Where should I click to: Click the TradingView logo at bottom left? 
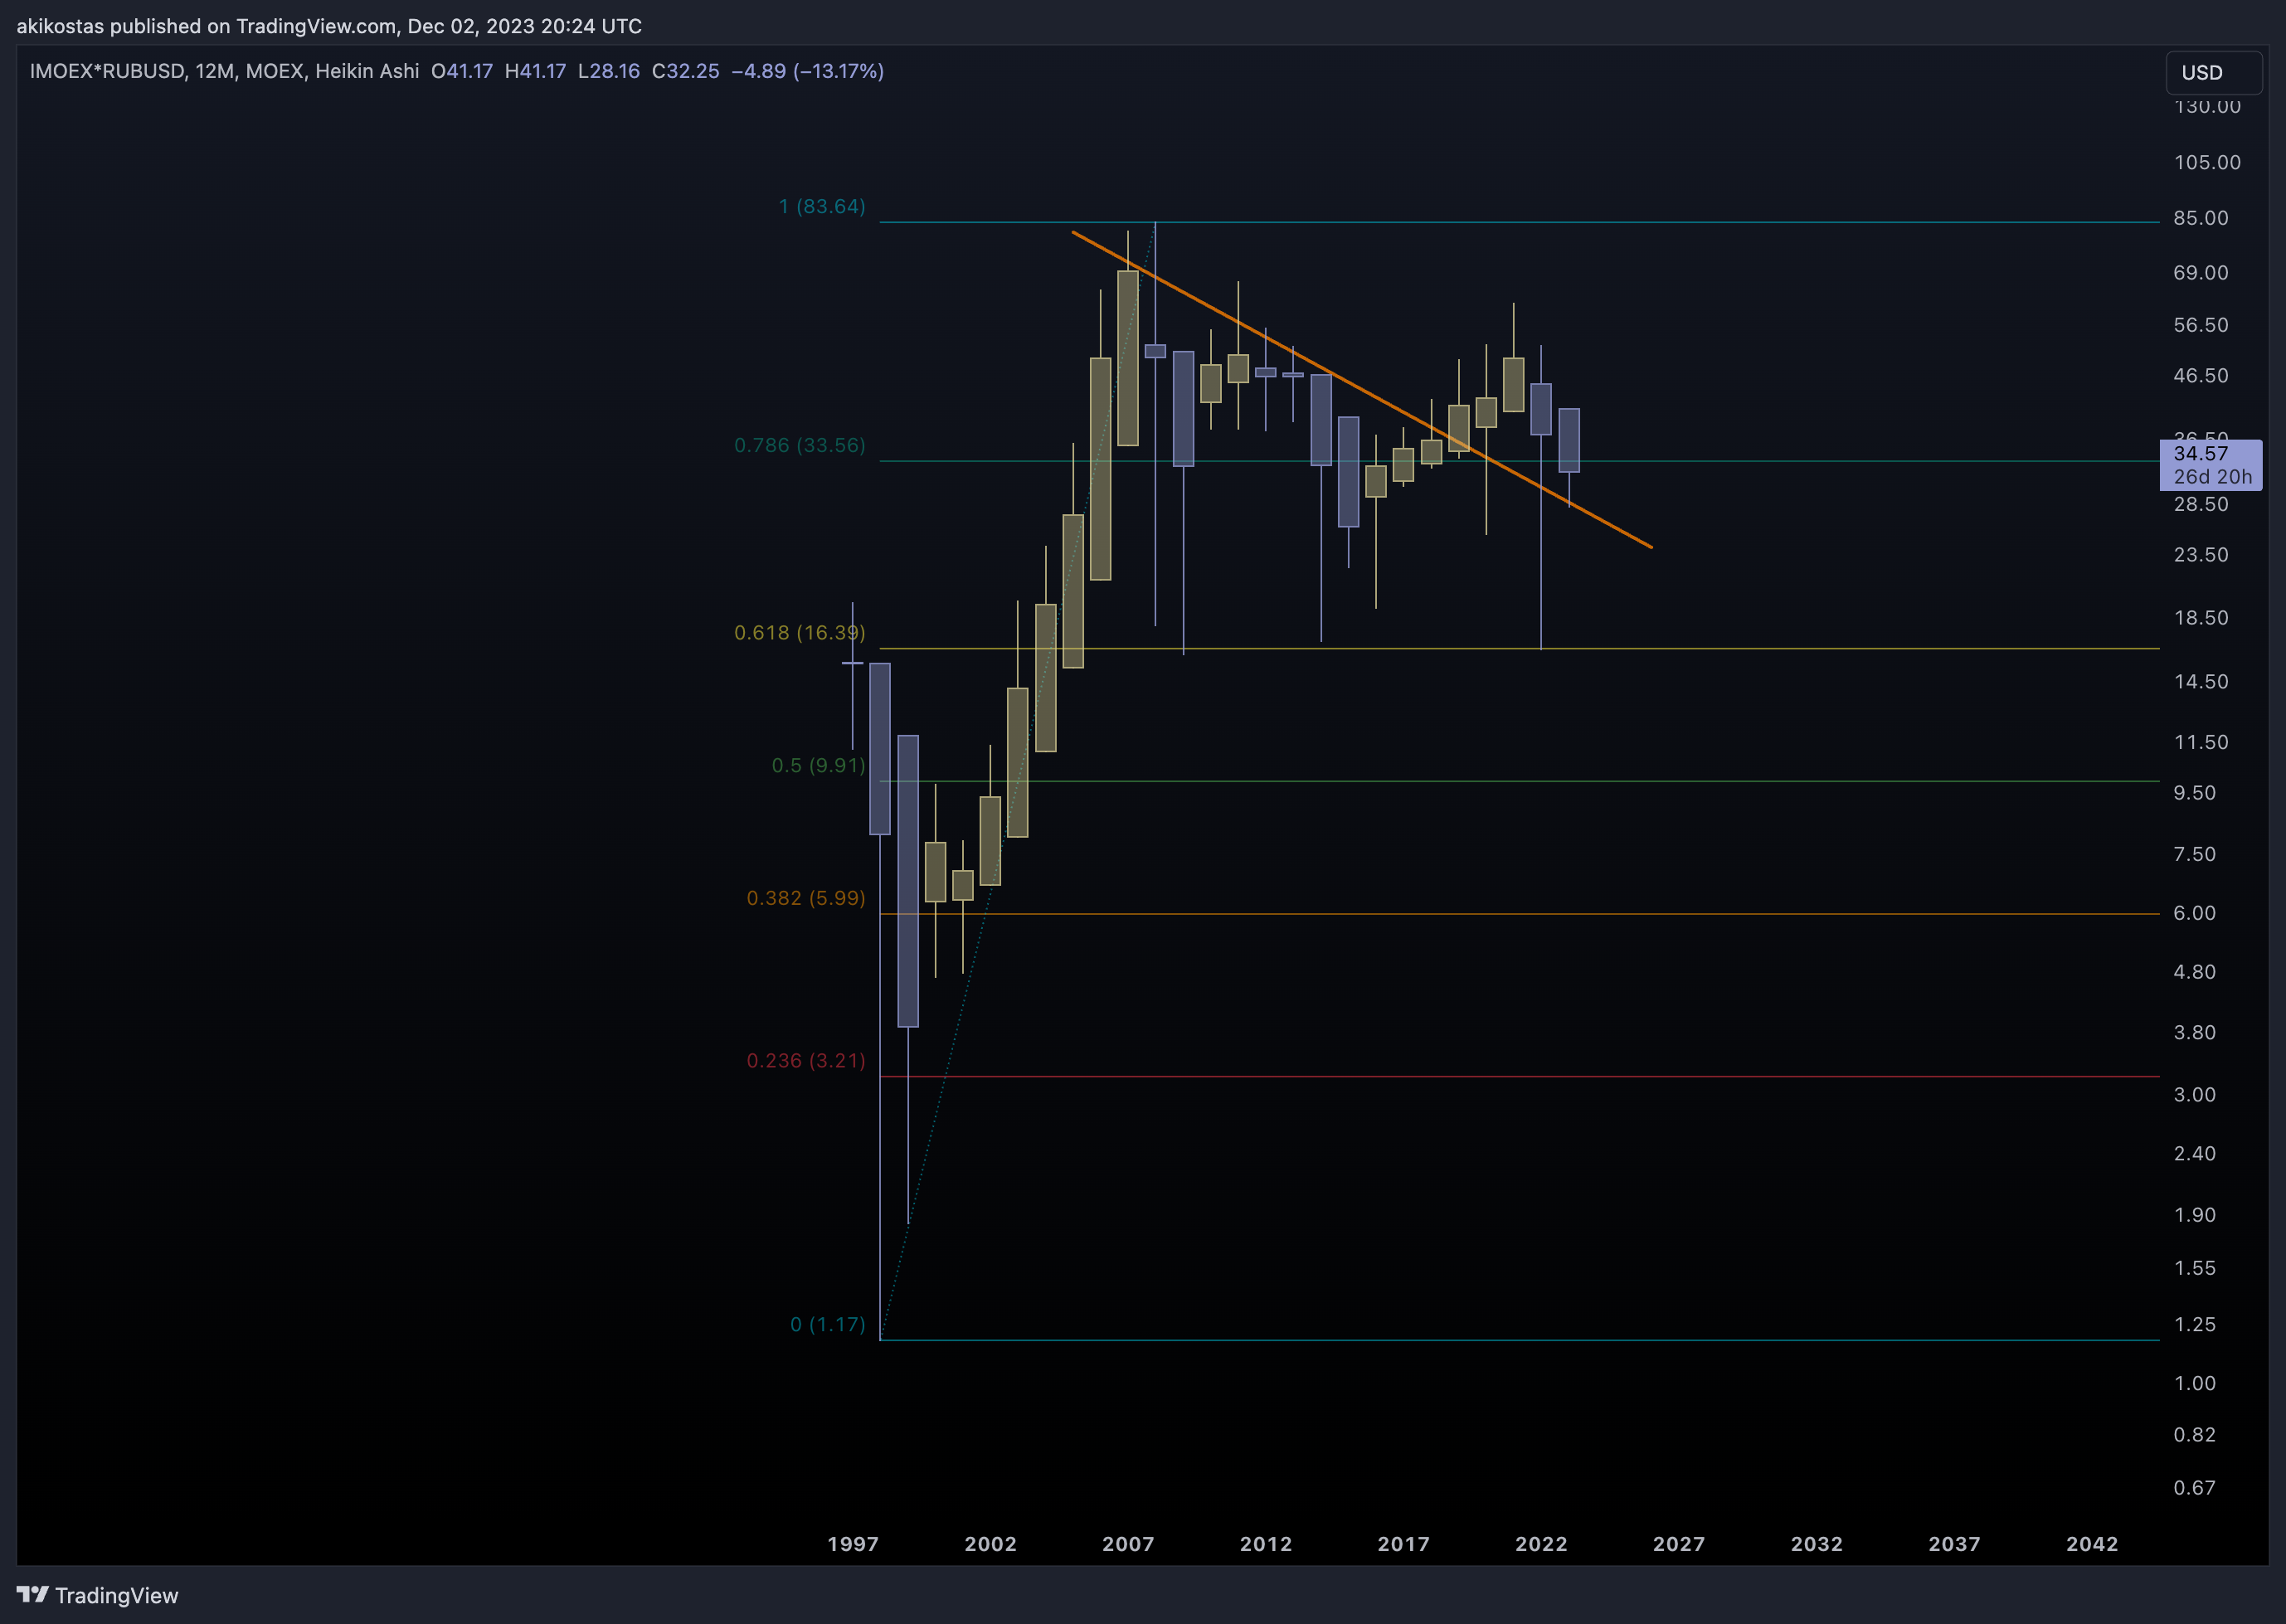(97, 1595)
